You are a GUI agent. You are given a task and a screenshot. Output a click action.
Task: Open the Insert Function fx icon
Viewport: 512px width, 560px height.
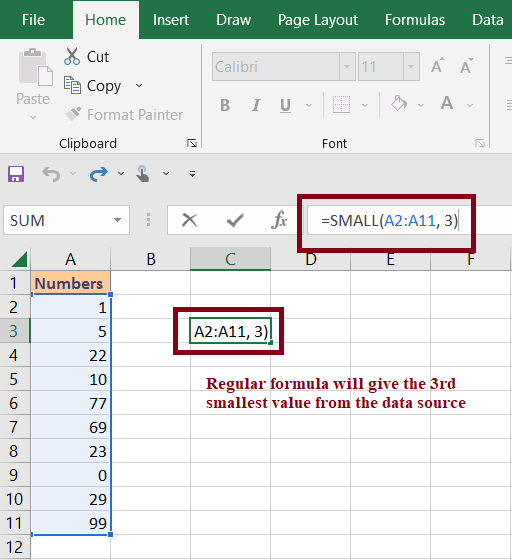pos(279,220)
